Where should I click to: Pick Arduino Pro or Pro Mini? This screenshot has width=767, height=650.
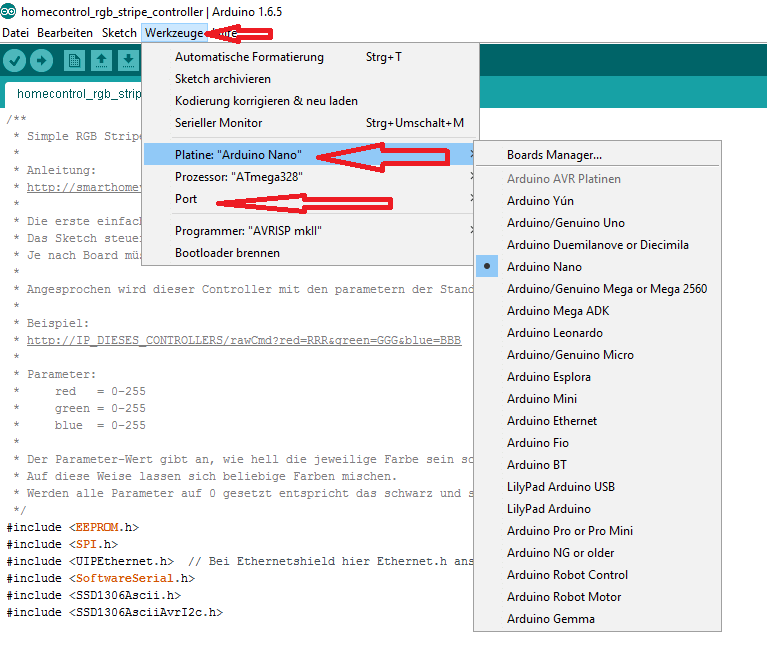(597, 531)
